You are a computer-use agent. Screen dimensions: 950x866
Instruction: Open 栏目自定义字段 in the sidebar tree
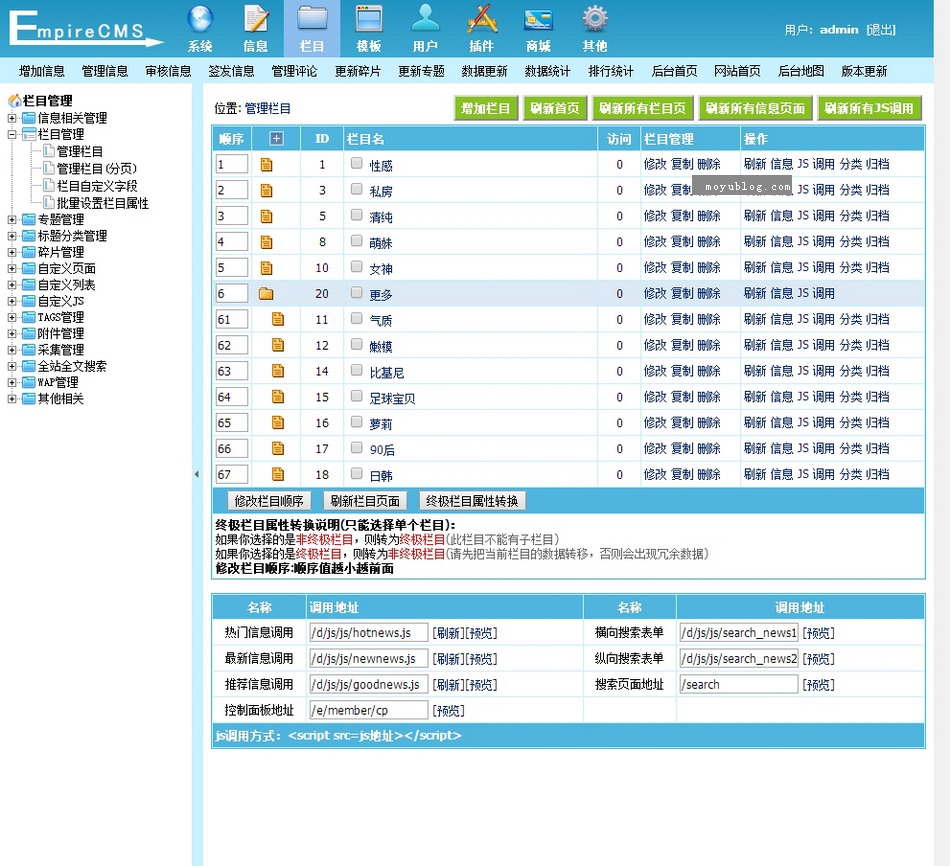97,185
